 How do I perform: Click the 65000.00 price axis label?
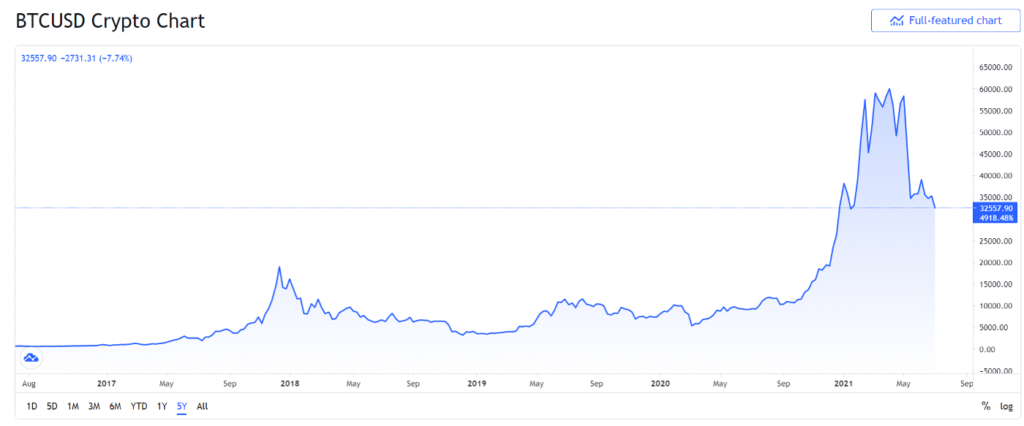[x=991, y=68]
